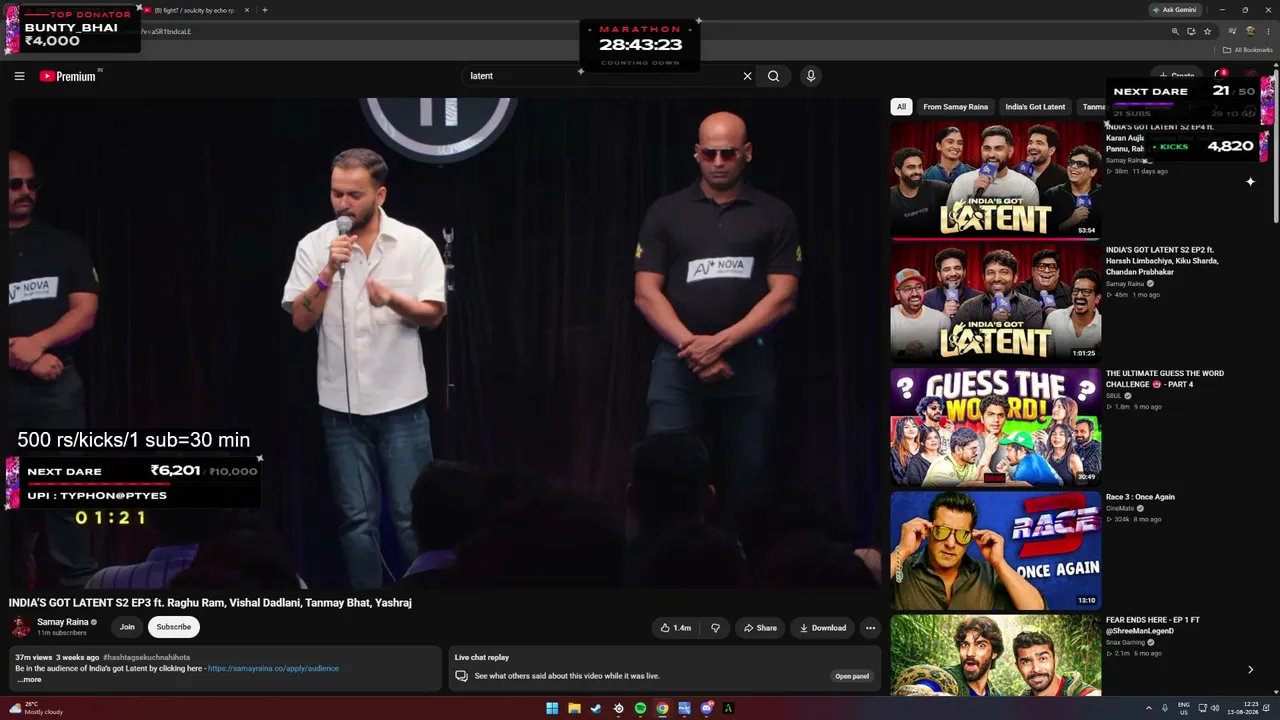Open Spotify from the taskbar

coord(640,709)
